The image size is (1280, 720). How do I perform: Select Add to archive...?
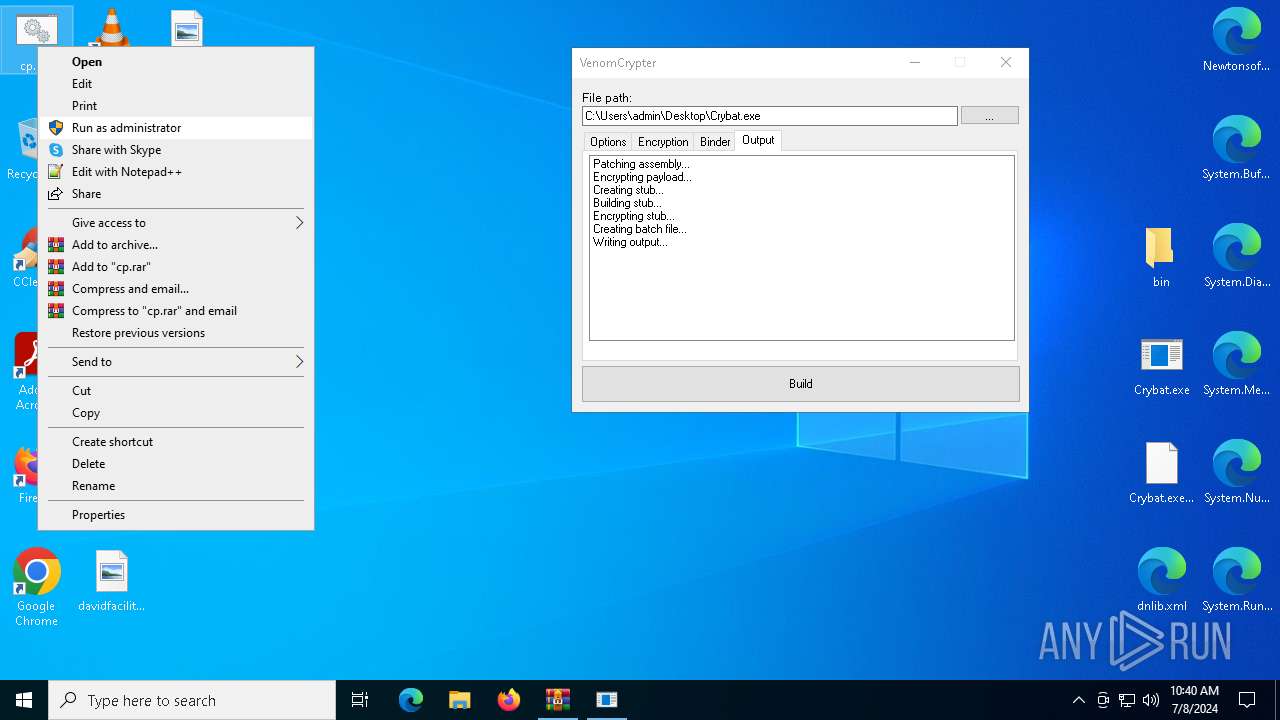[176, 245]
